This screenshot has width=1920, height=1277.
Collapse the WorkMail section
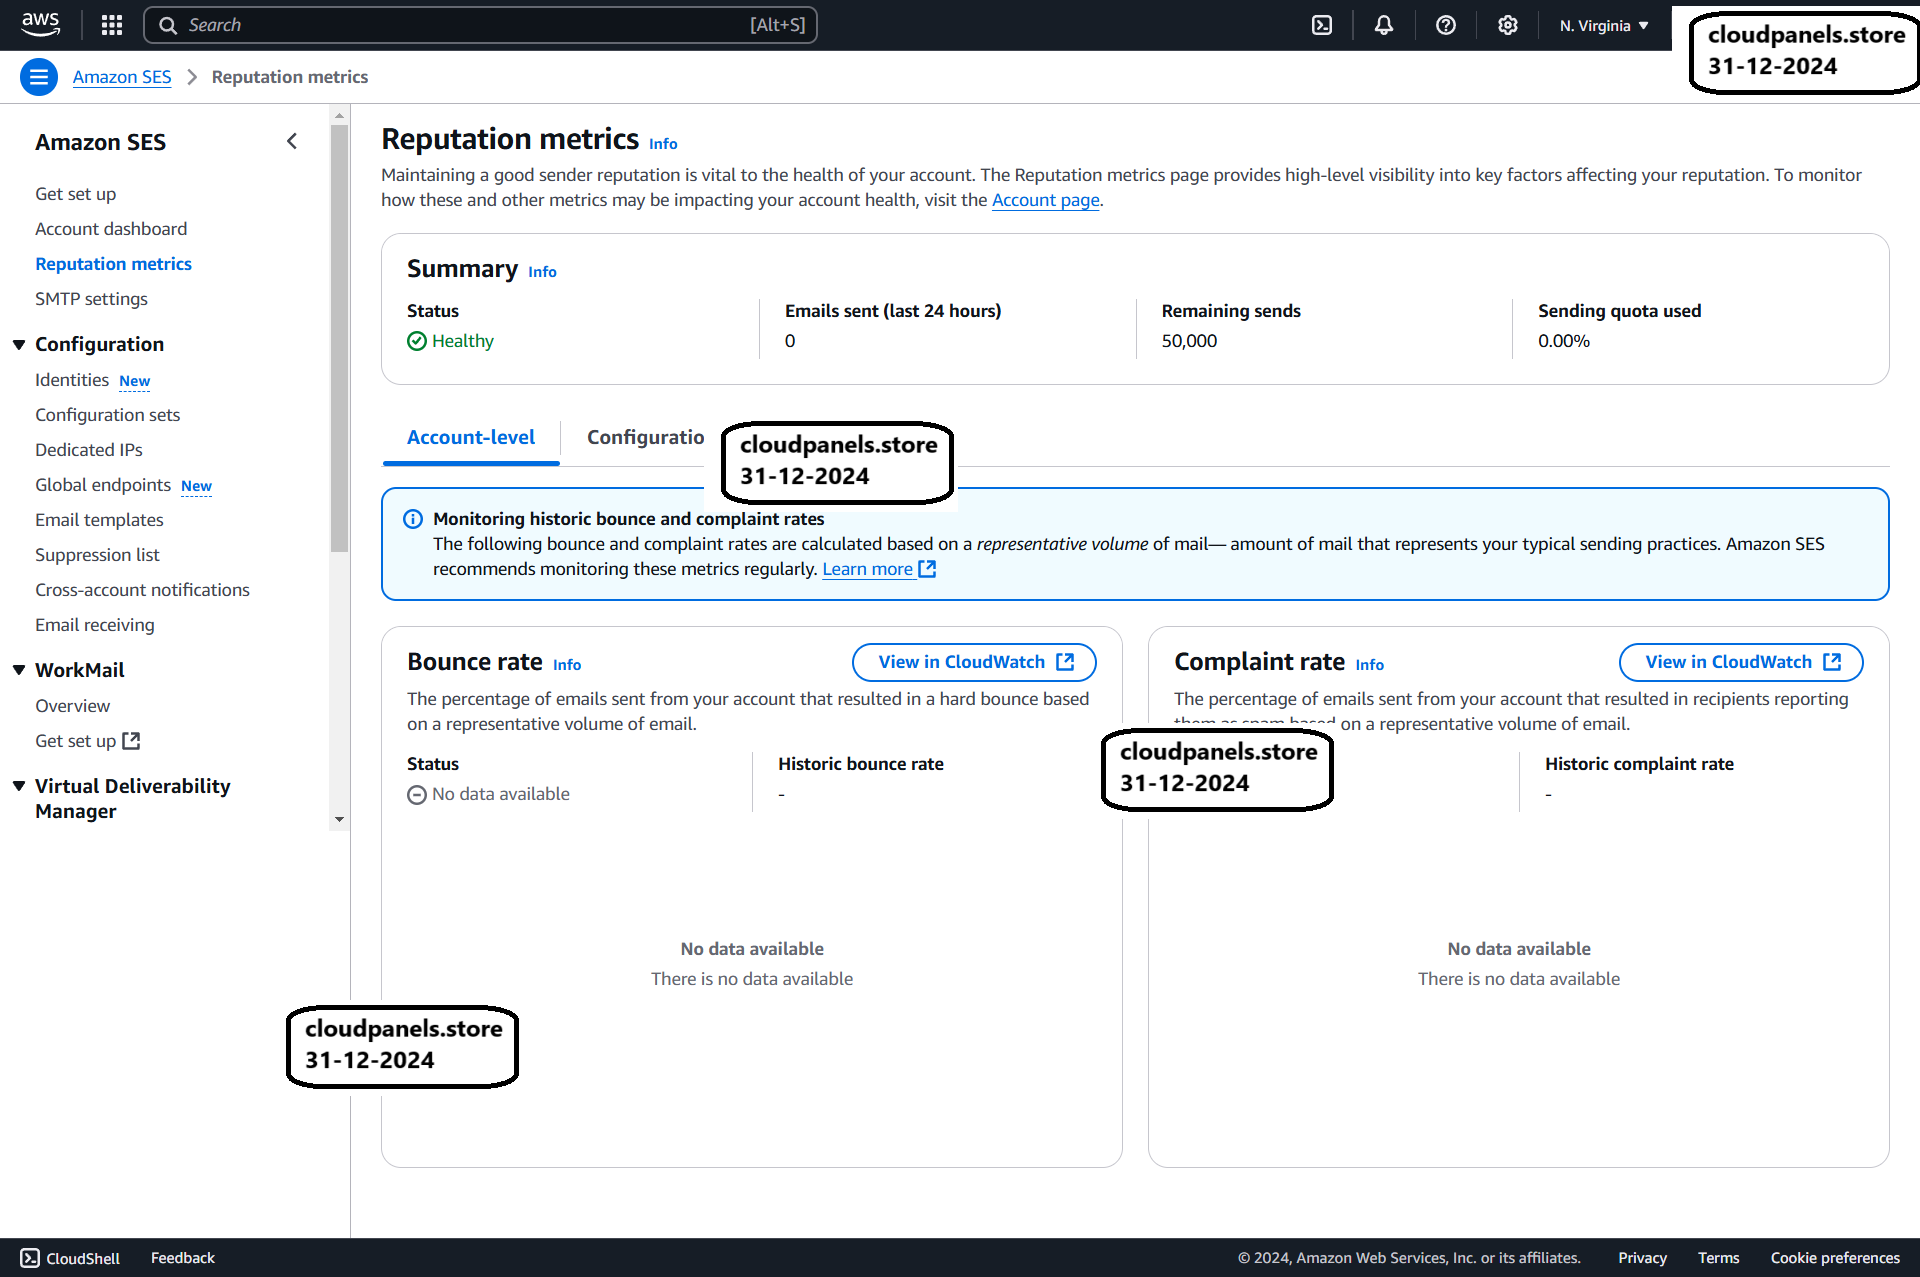click(19, 670)
